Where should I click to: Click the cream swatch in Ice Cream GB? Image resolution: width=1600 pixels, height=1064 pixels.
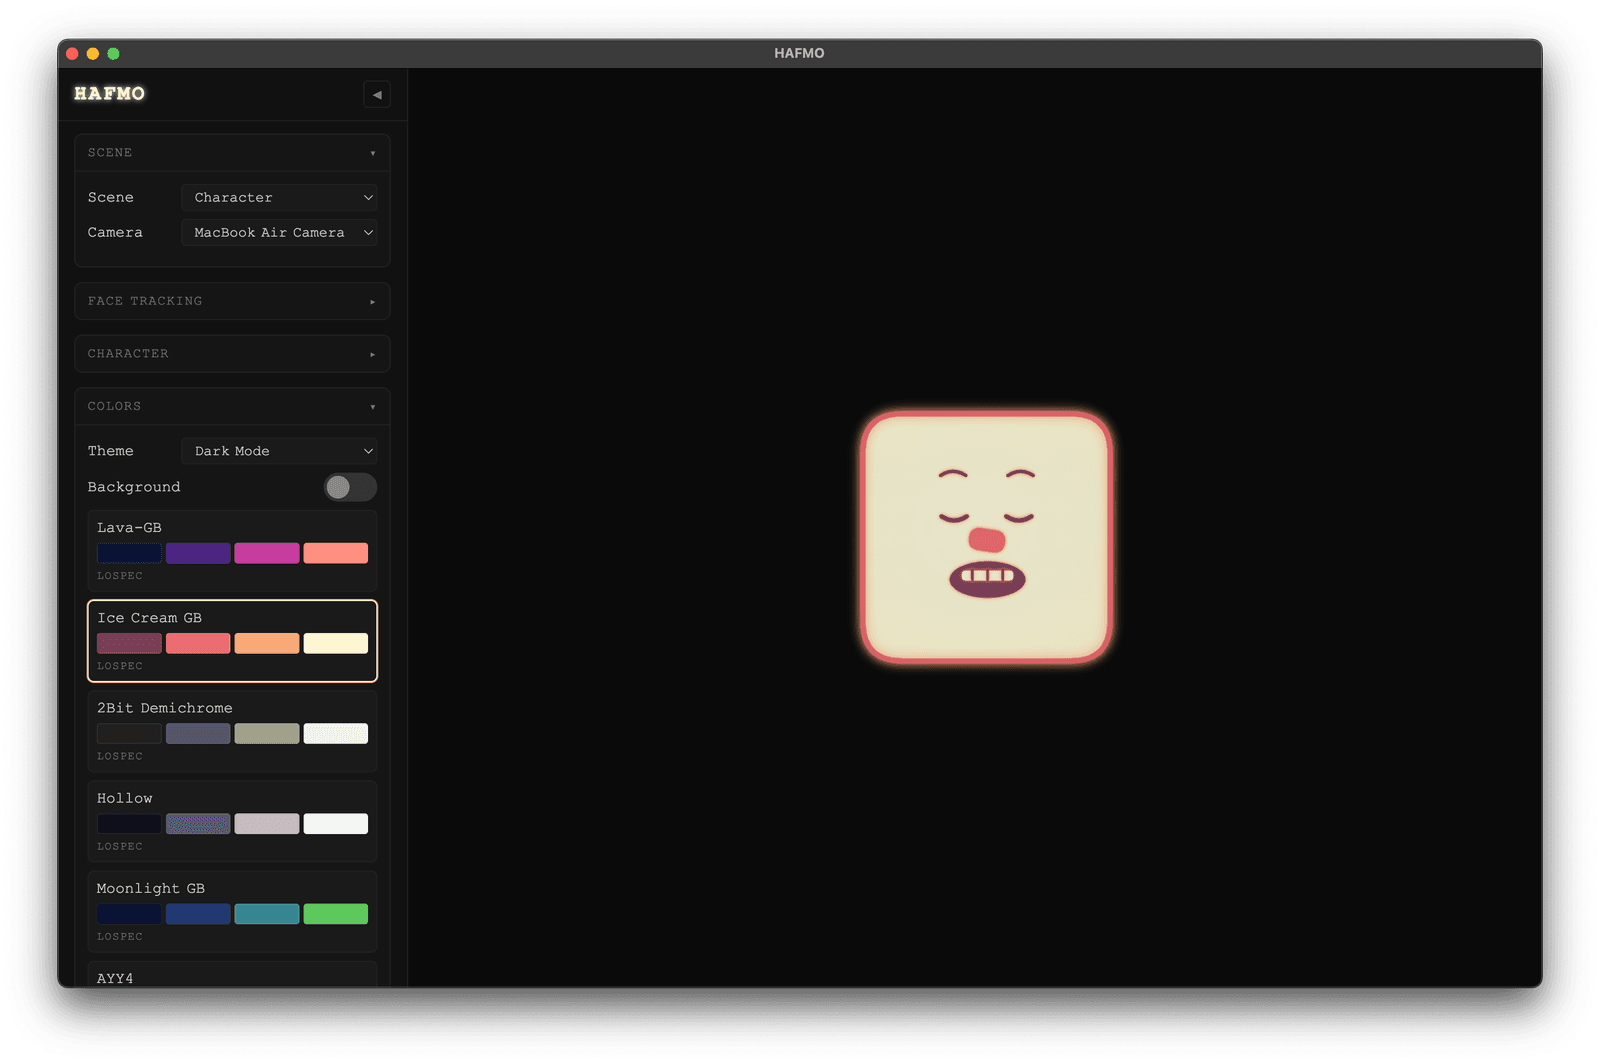click(x=336, y=643)
